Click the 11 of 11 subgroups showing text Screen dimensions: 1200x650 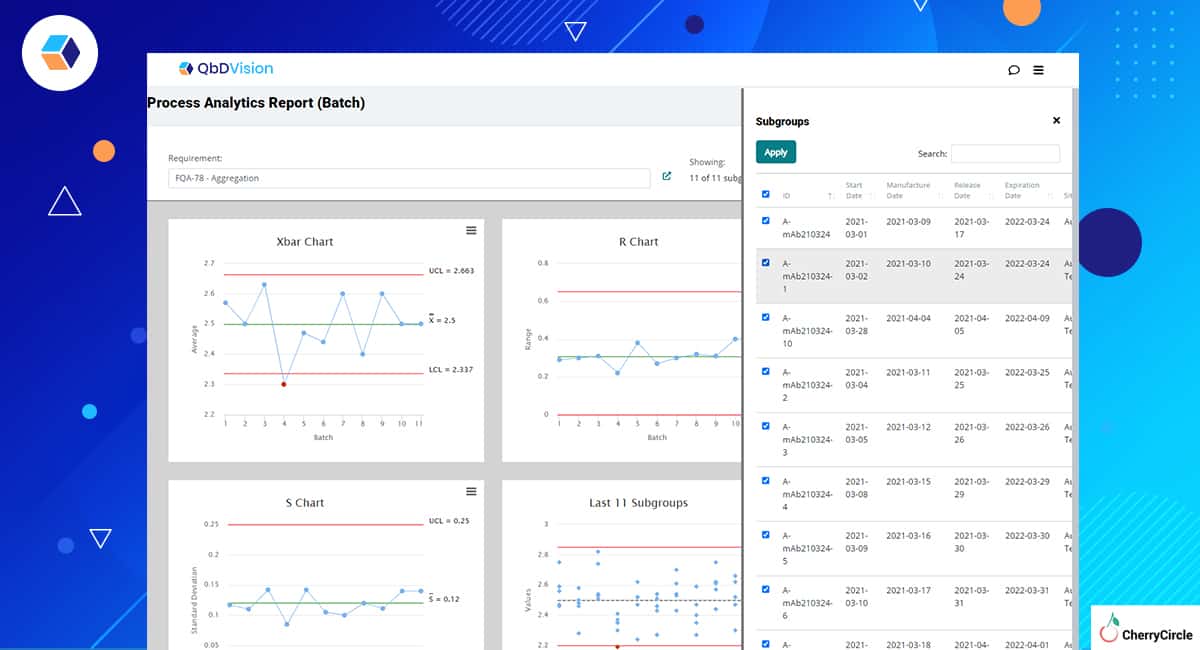tap(715, 178)
